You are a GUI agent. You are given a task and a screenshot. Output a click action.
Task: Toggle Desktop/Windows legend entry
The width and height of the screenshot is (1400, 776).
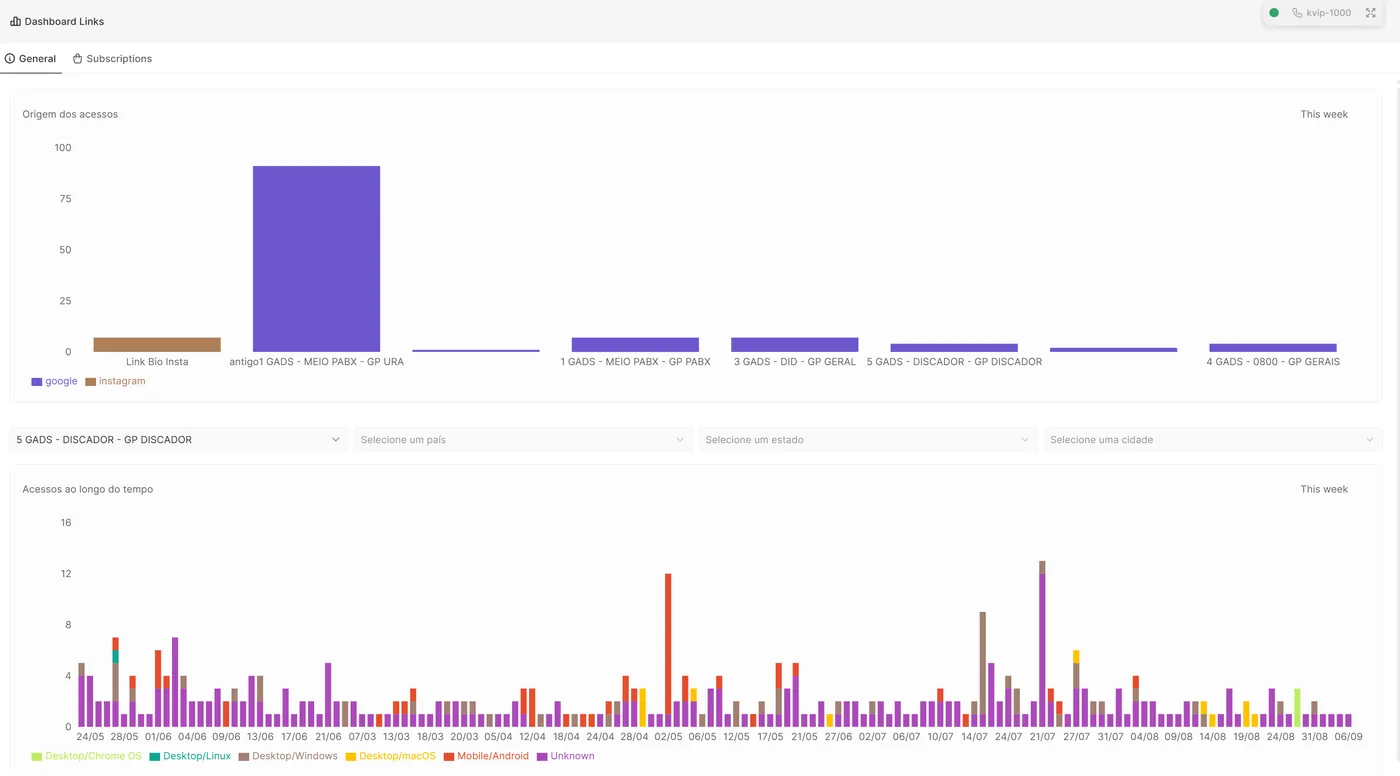point(288,756)
